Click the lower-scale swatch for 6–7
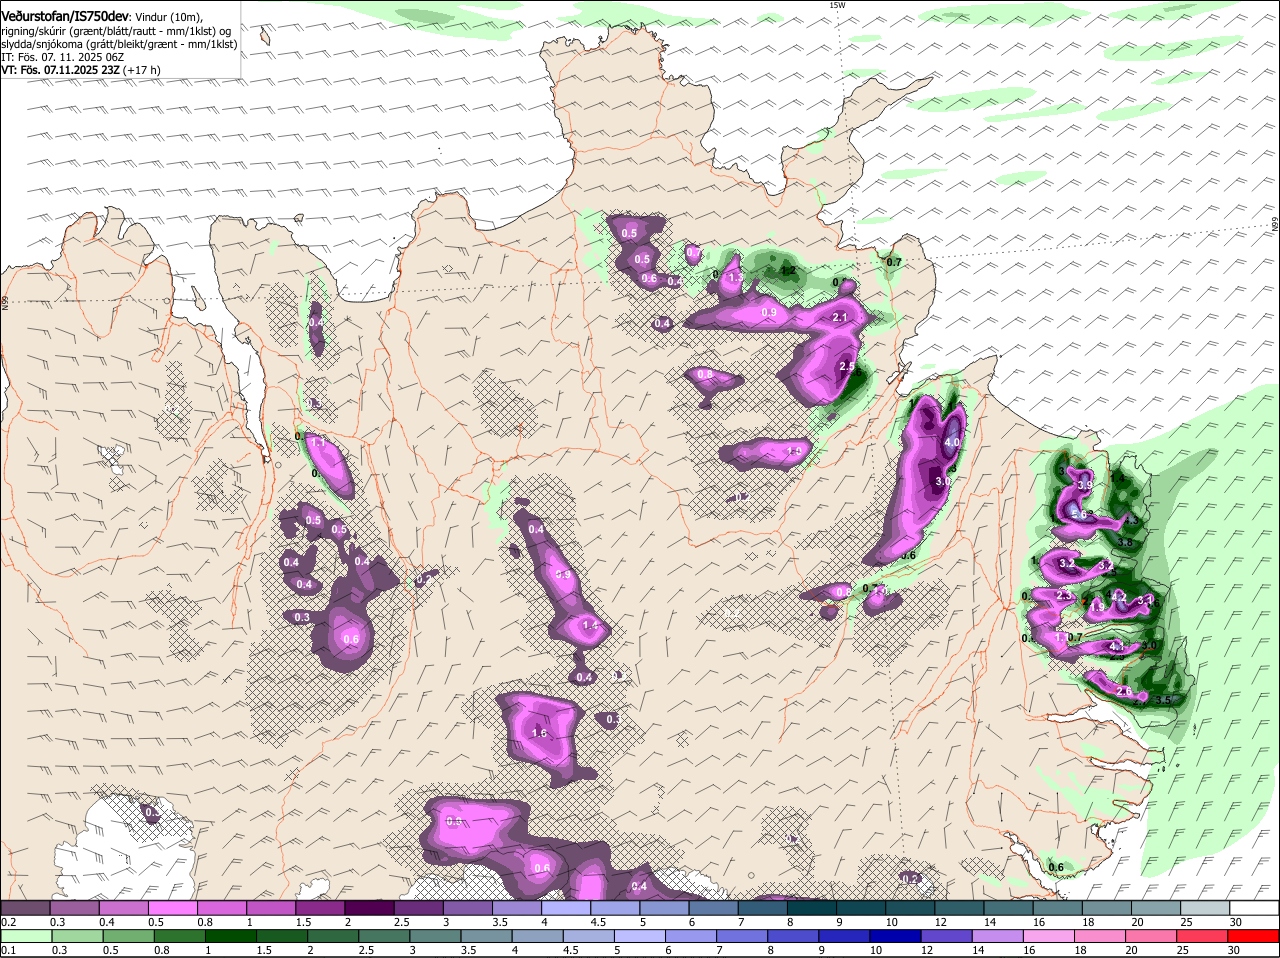1280x958 pixels. point(692,936)
